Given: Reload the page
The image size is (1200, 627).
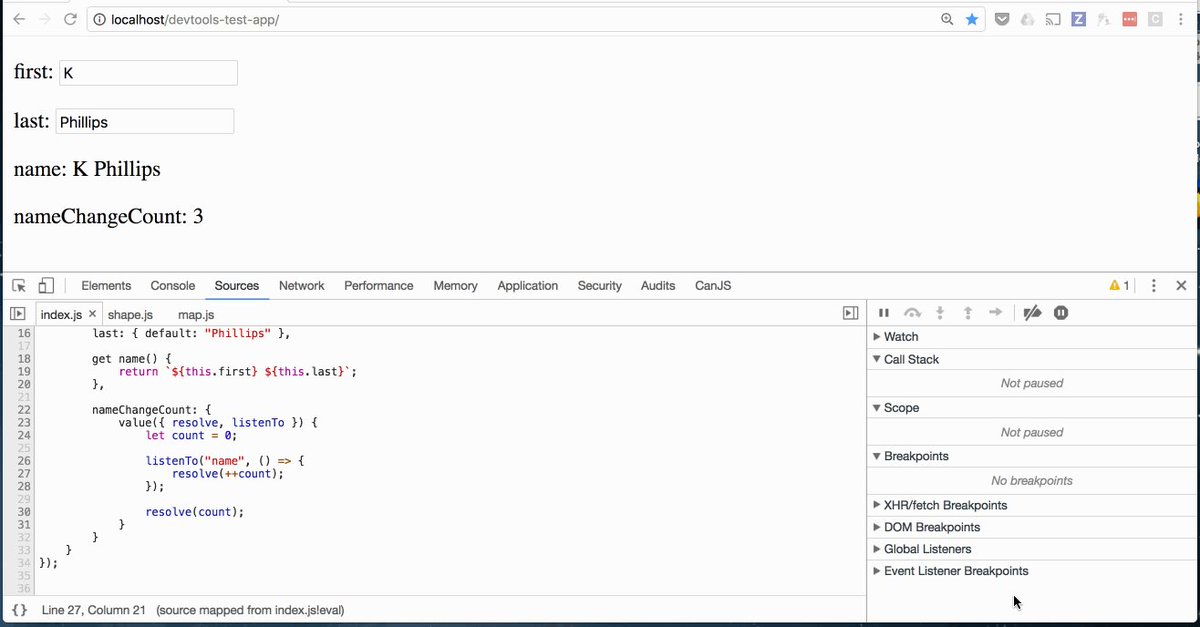Looking at the screenshot, I should [x=70, y=19].
